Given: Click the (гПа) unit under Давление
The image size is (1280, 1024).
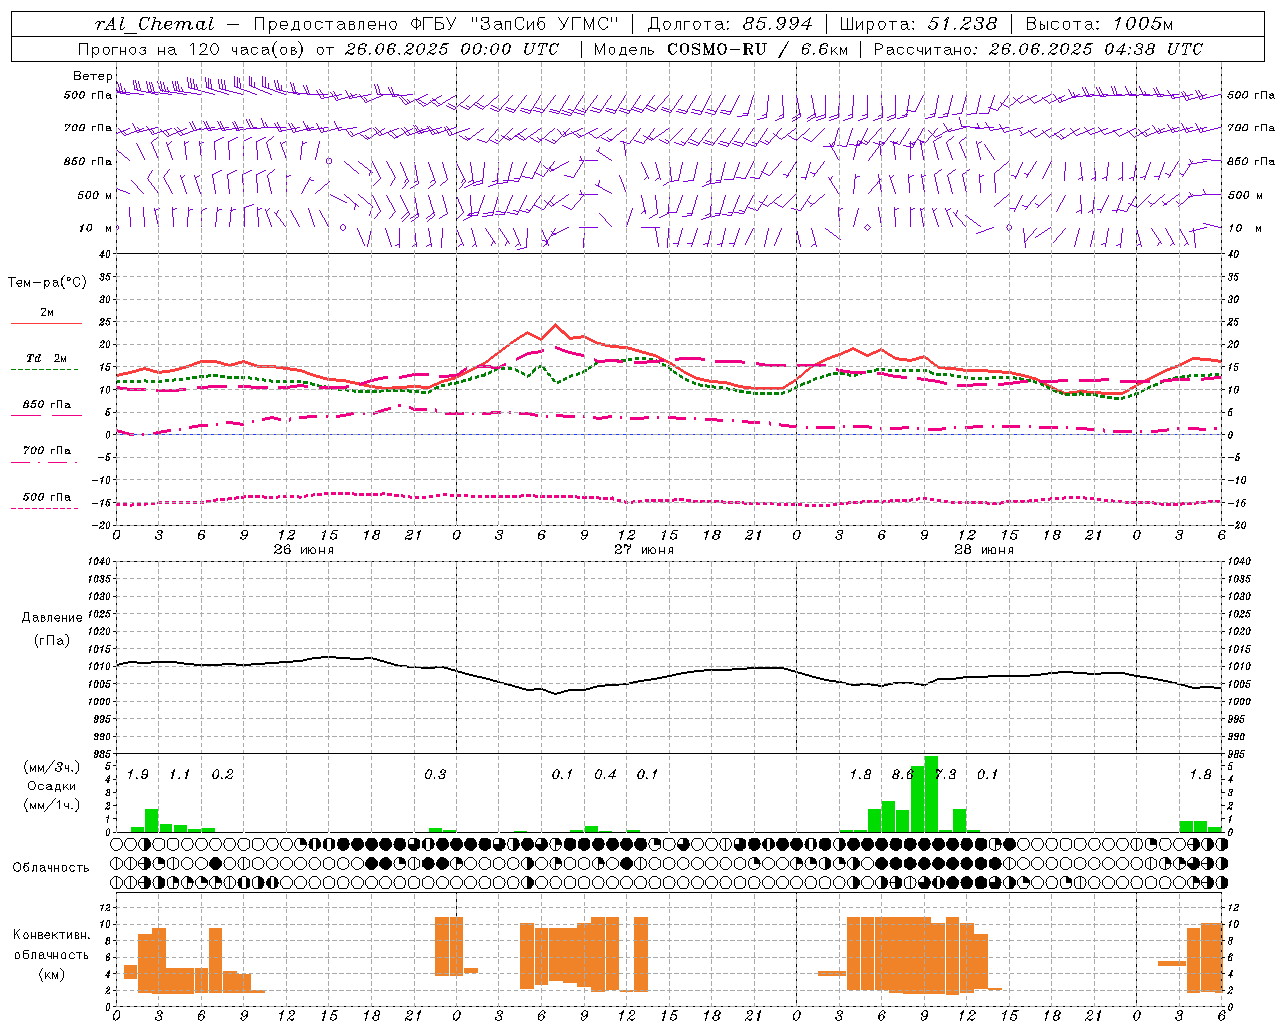Looking at the screenshot, I should (x=51, y=640).
